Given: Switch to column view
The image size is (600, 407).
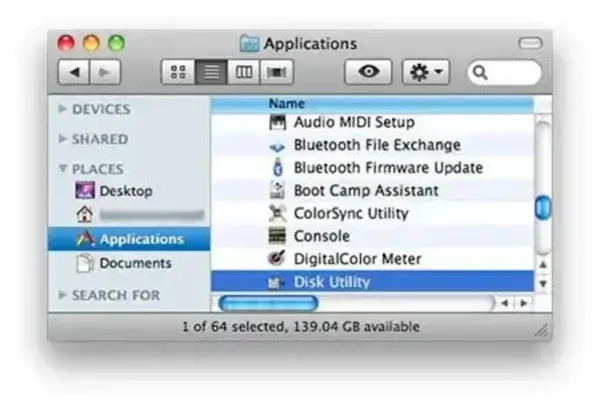Looking at the screenshot, I should [x=244, y=72].
